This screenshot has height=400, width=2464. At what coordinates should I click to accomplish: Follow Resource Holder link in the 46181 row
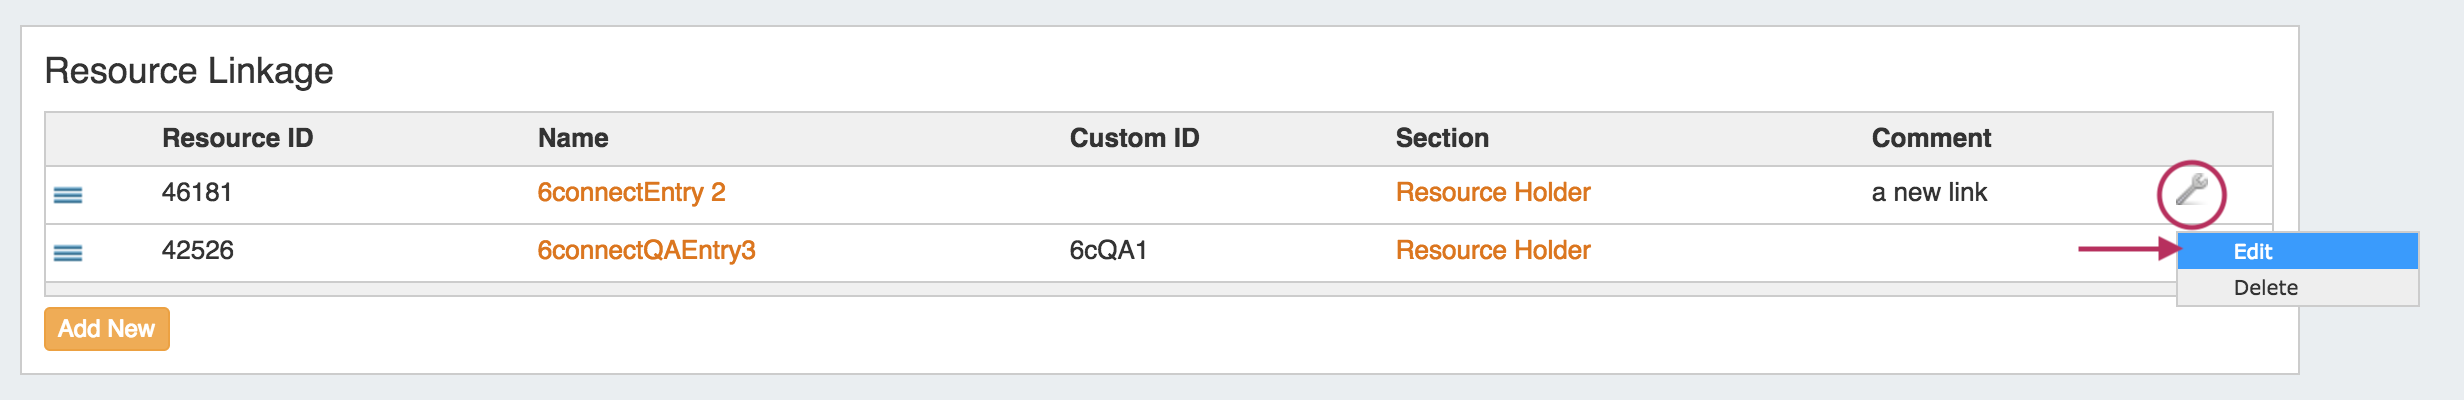tap(1492, 192)
